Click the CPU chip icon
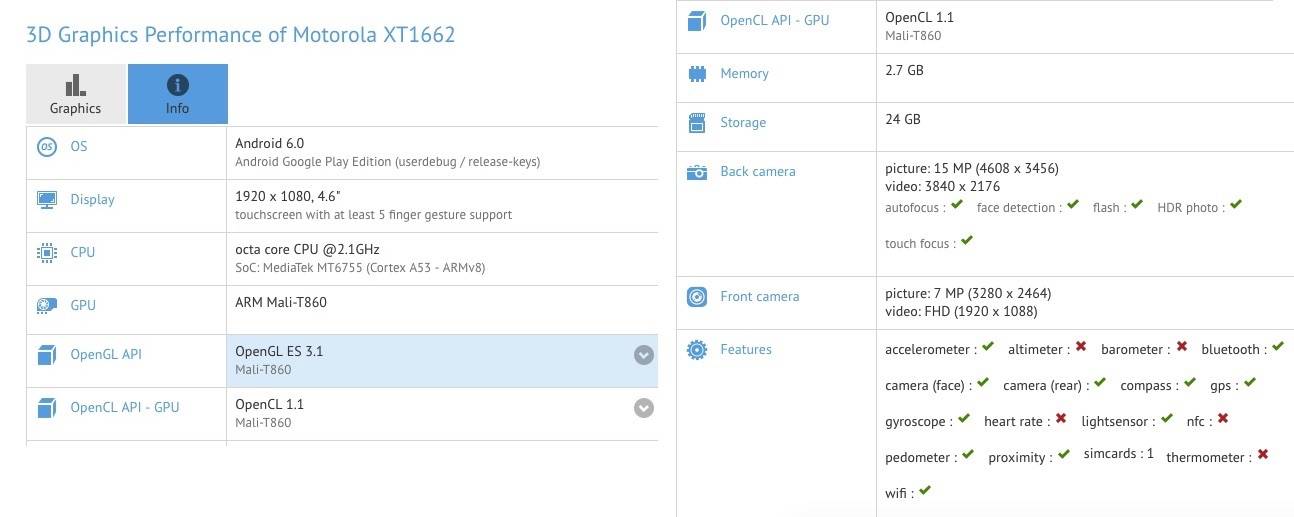The height and width of the screenshot is (517, 1294). tap(47, 253)
